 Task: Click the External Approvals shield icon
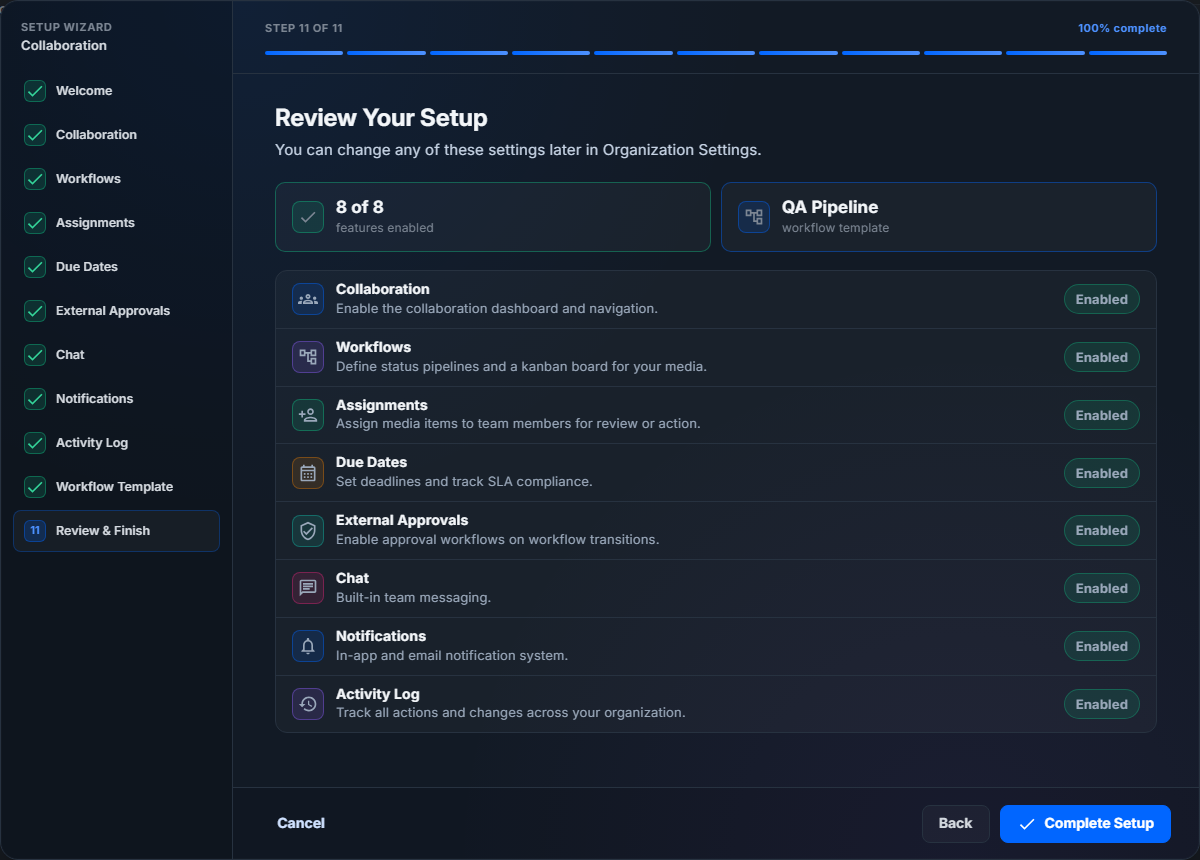coord(308,531)
